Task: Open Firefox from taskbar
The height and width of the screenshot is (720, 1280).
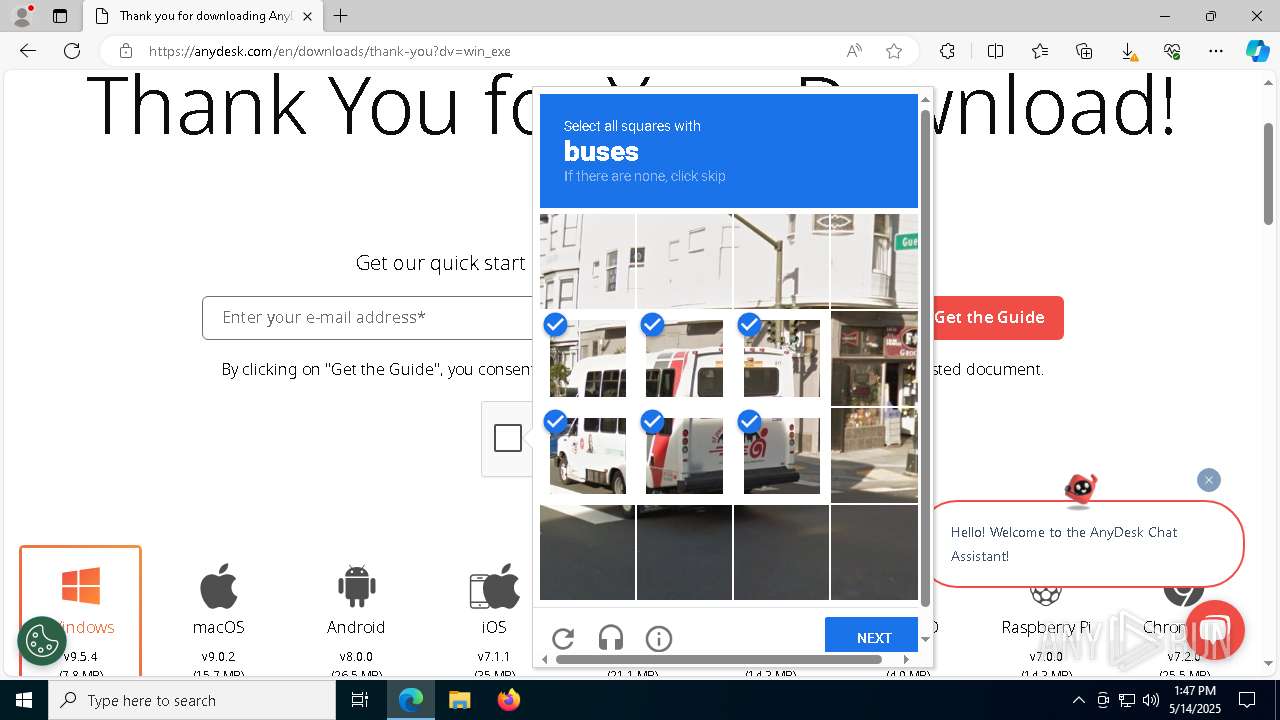Action: (508, 700)
